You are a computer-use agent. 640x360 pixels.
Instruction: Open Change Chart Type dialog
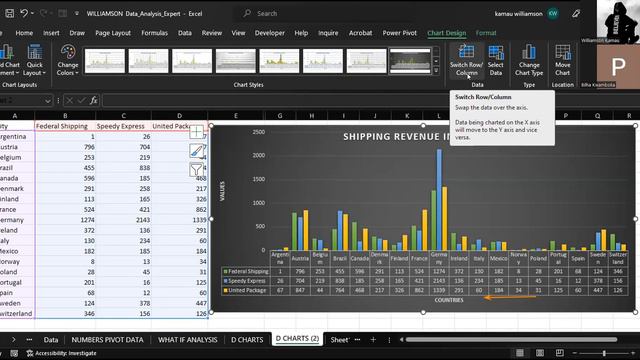529,60
